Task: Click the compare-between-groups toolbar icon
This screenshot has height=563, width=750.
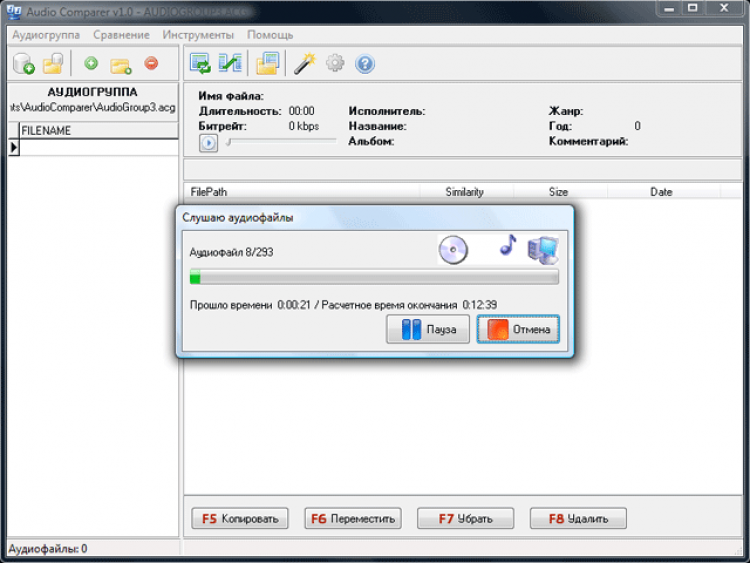Action: [230, 63]
